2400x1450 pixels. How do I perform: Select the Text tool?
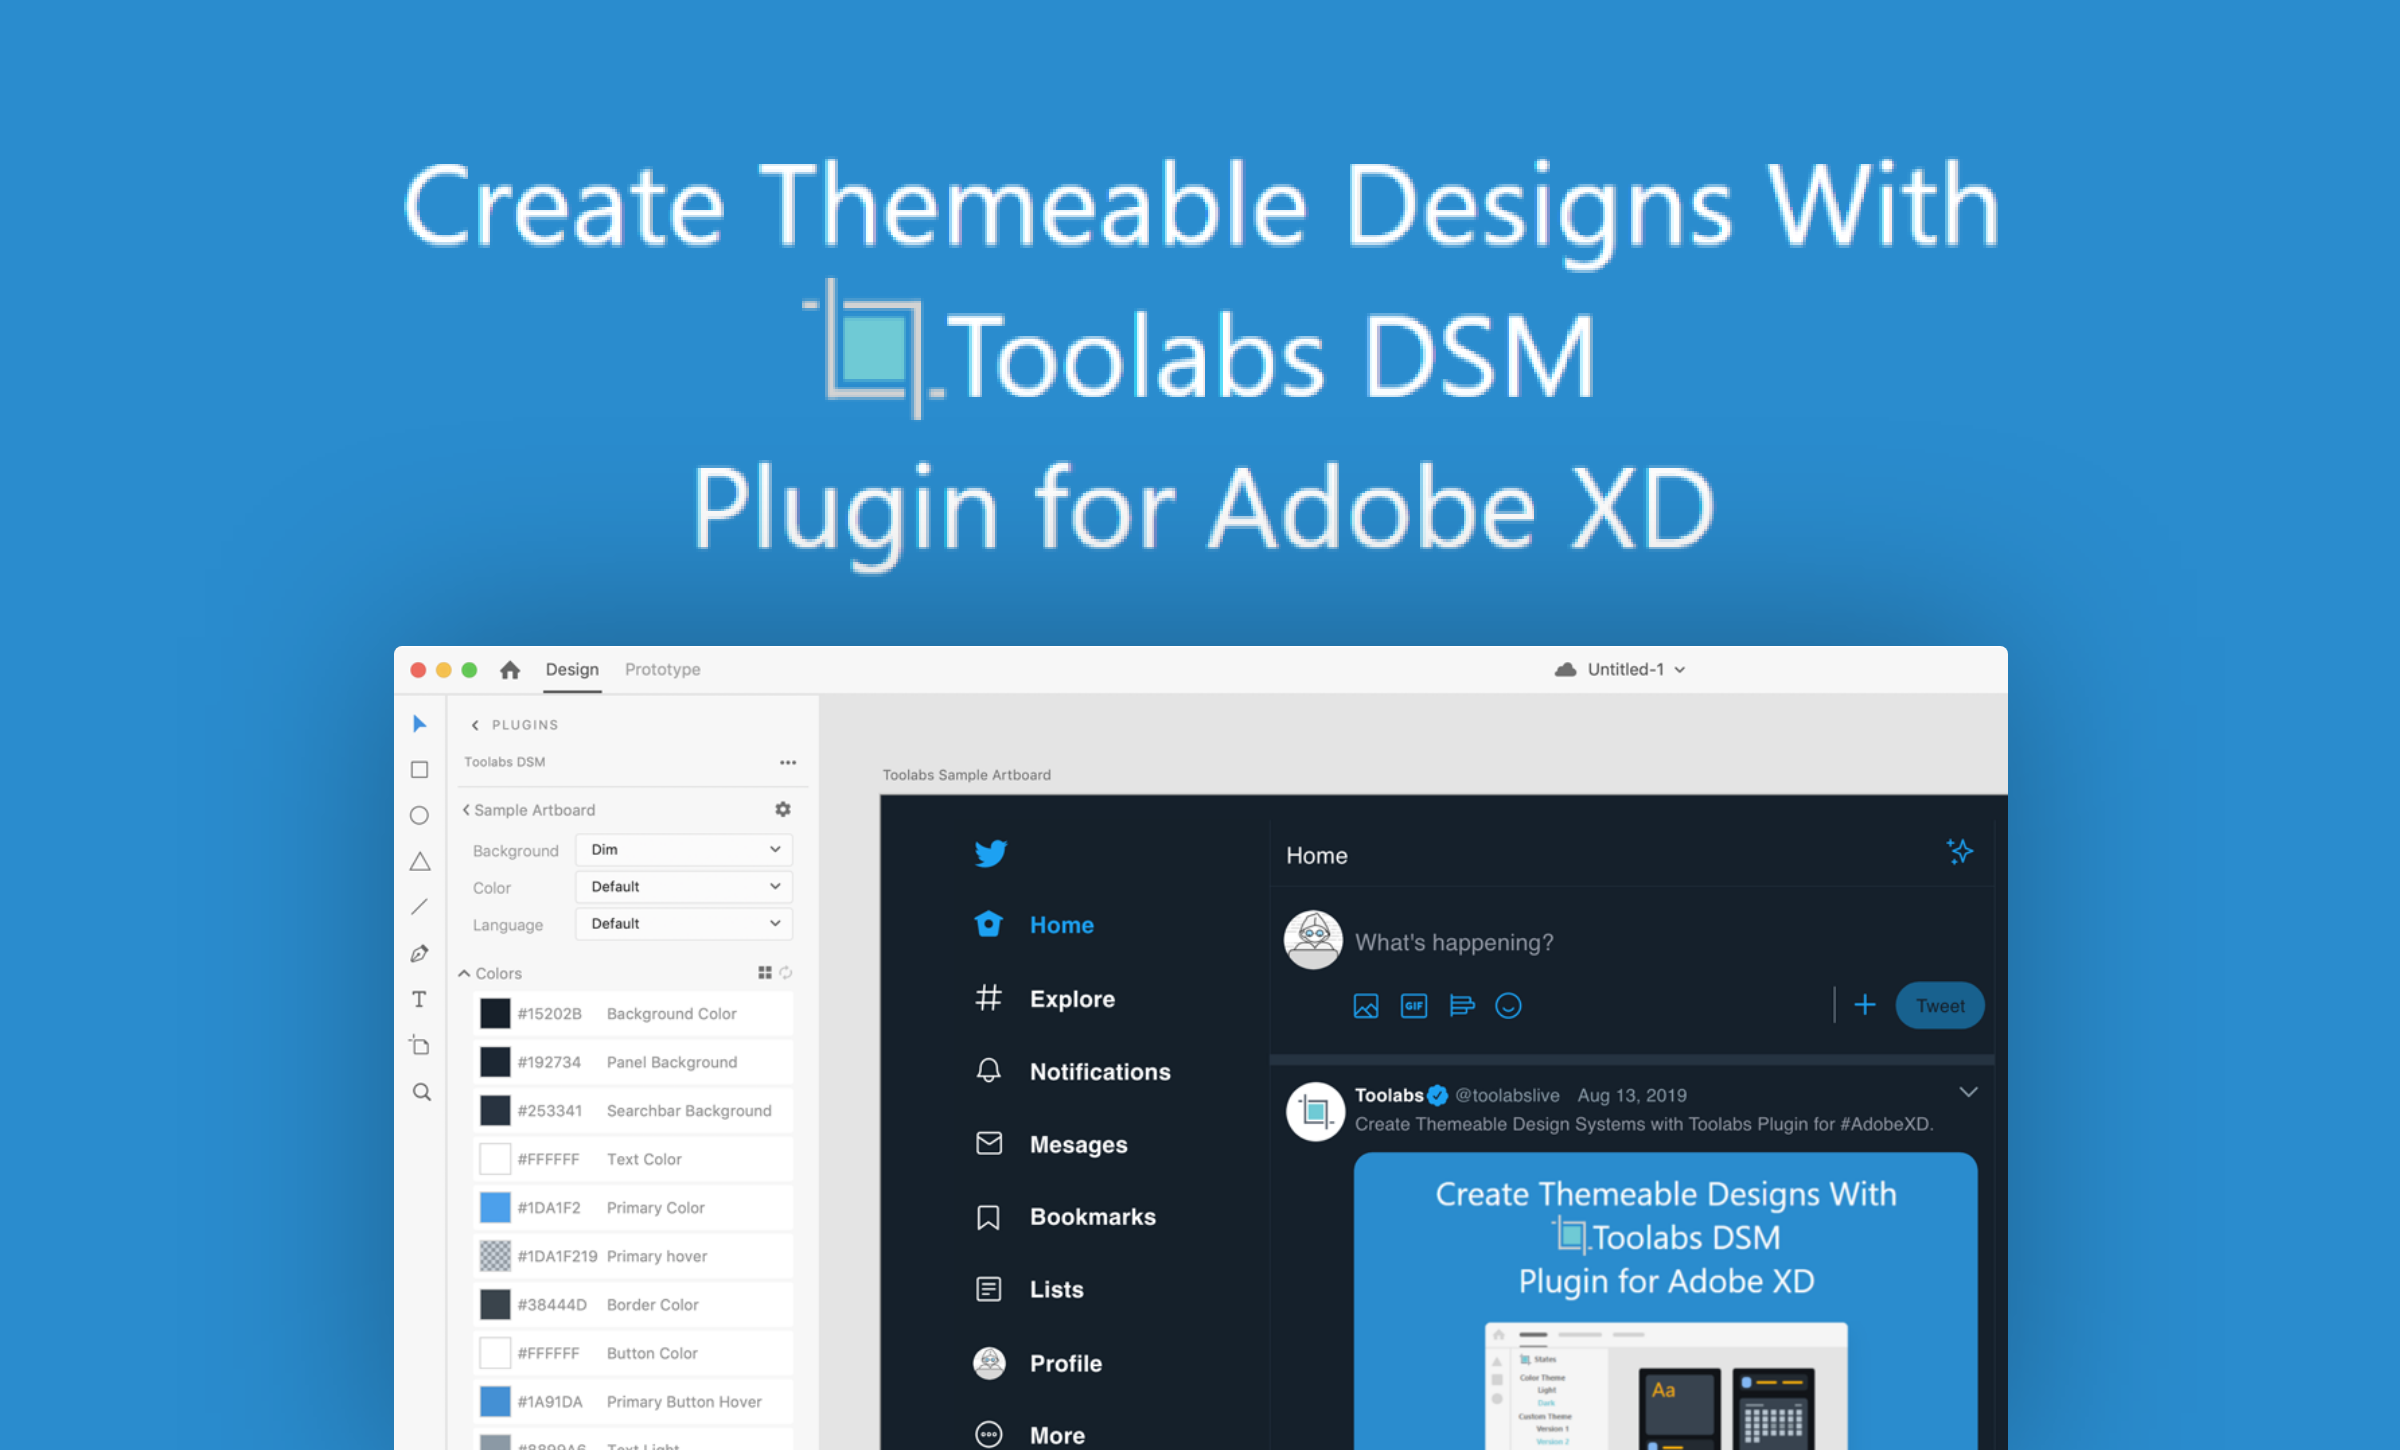click(420, 998)
